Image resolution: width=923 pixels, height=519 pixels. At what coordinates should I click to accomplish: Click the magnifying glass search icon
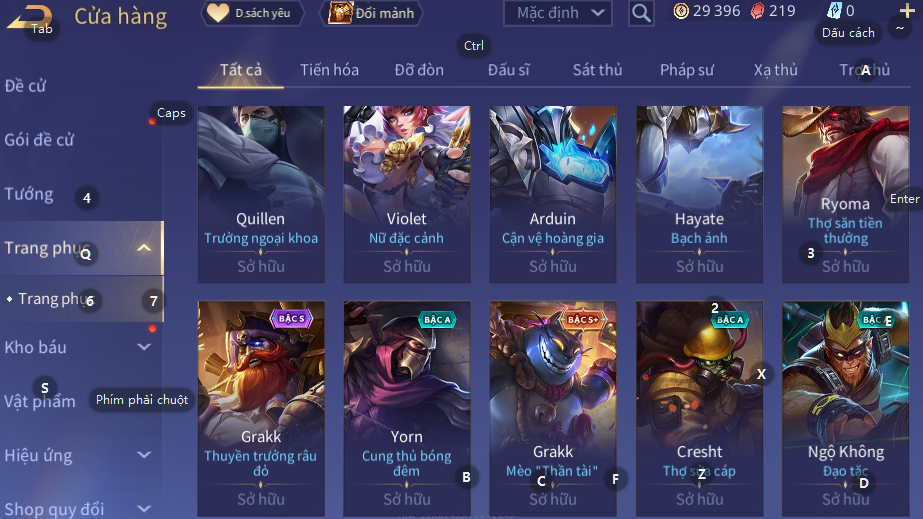(x=641, y=13)
